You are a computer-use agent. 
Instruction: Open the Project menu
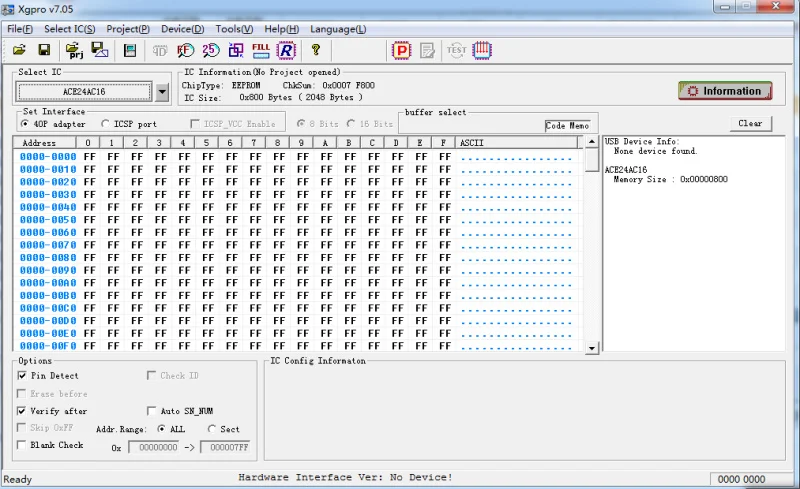click(x=128, y=29)
